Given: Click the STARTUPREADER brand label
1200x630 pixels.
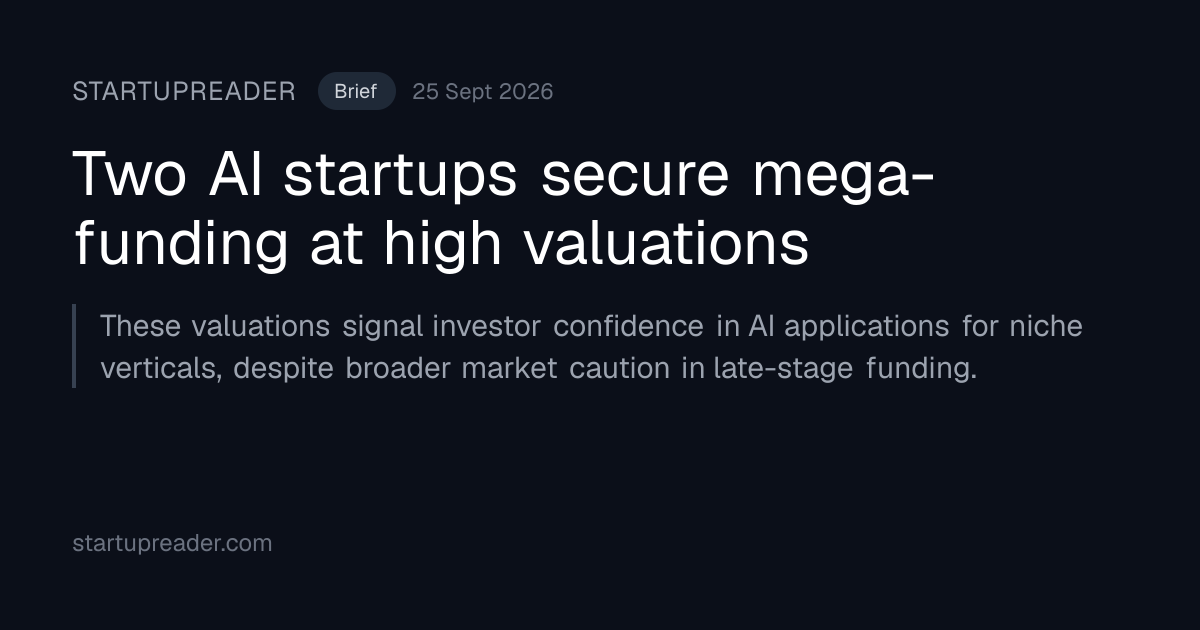Looking at the screenshot, I should [x=184, y=92].
